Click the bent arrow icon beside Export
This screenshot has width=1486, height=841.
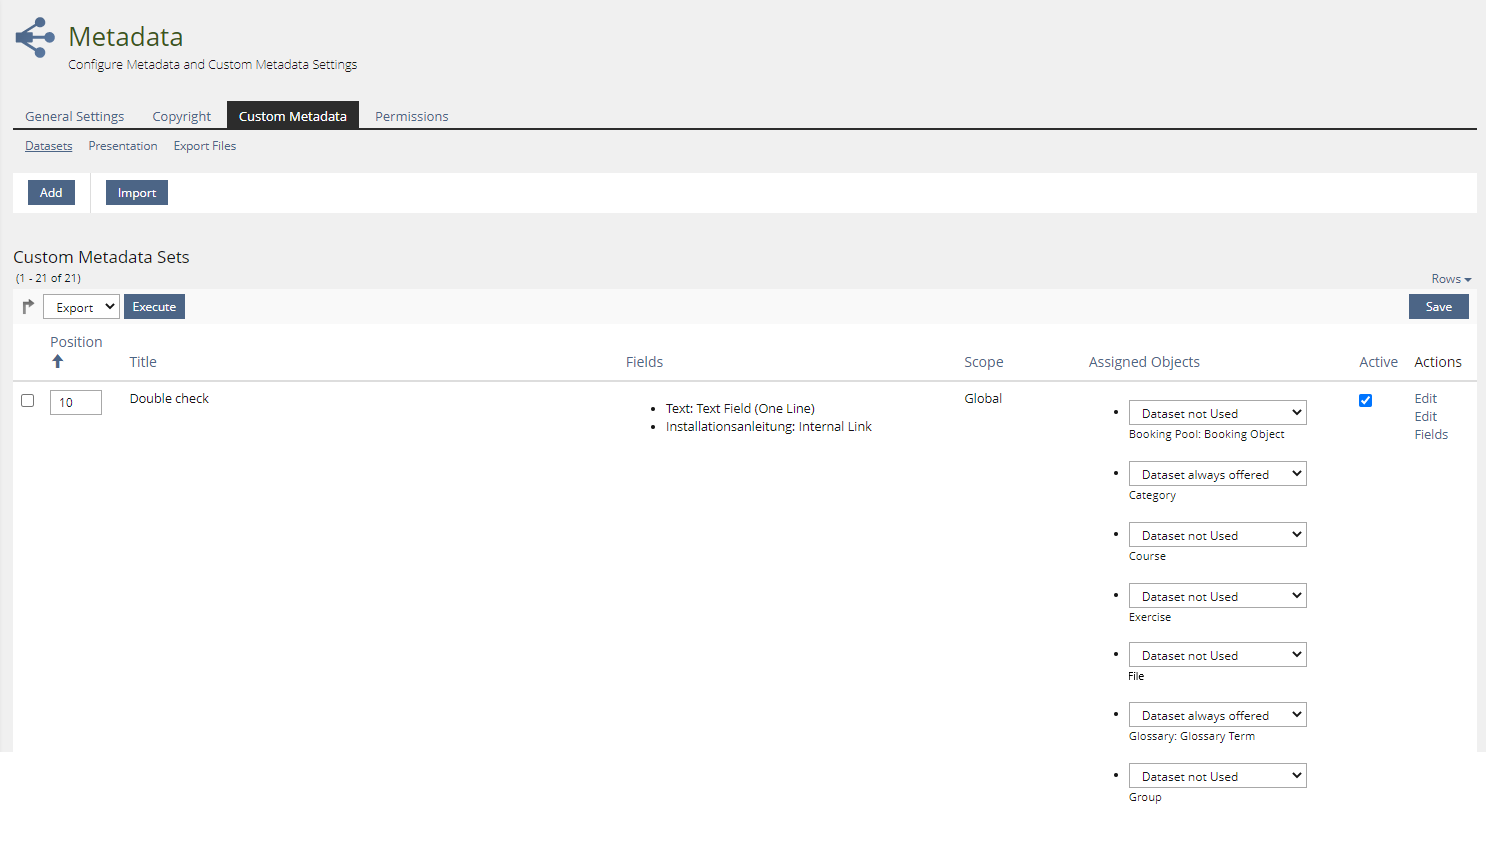28,307
